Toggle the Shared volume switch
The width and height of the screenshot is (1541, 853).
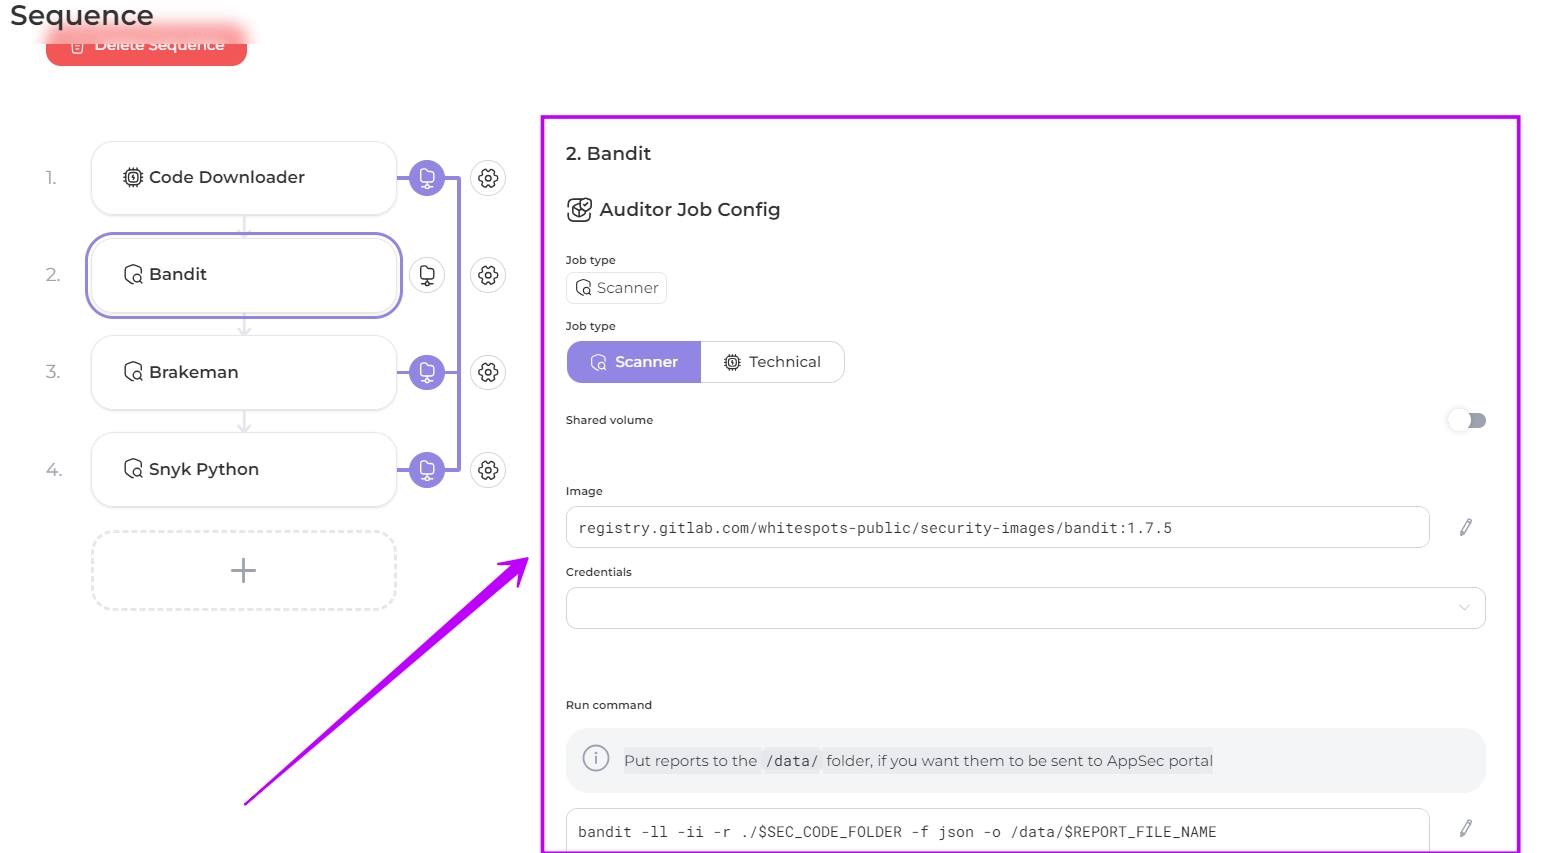[1467, 420]
